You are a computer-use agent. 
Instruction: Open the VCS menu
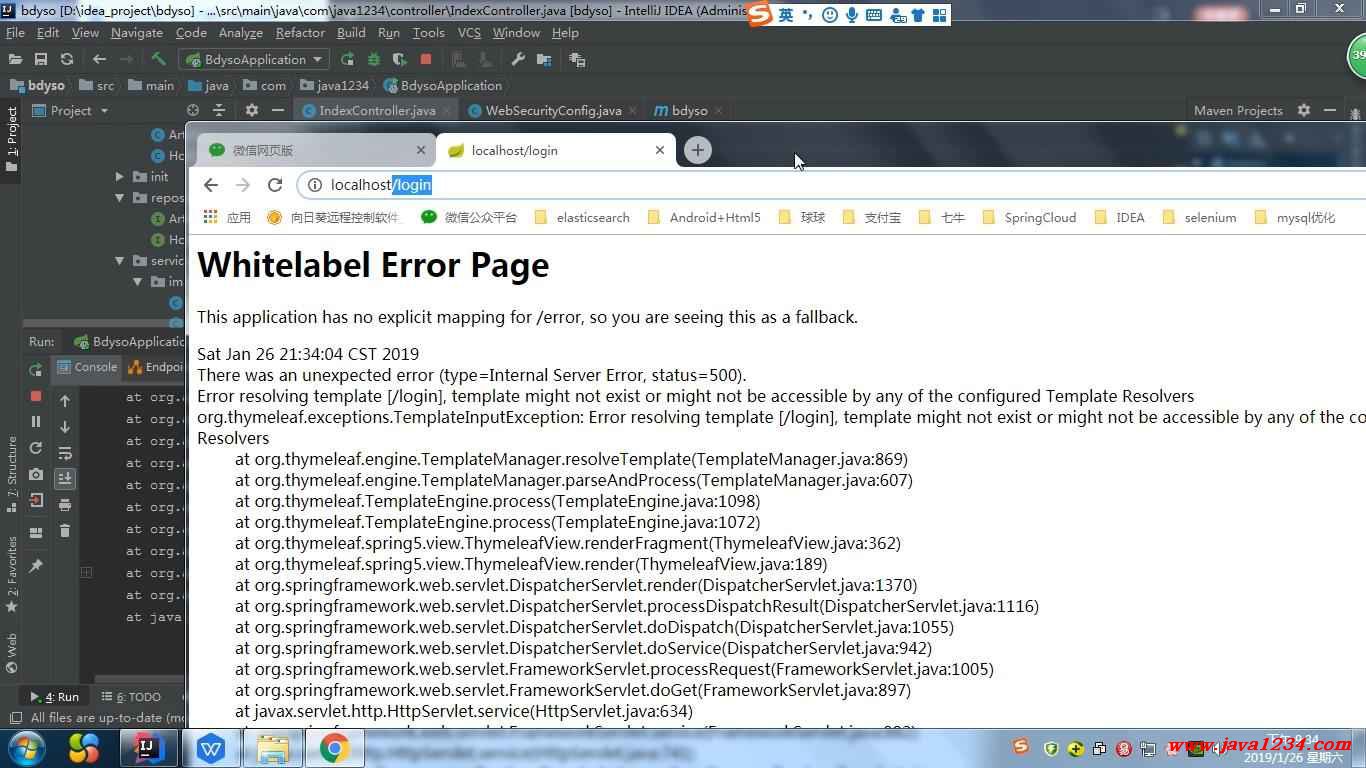click(x=469, y=33)
